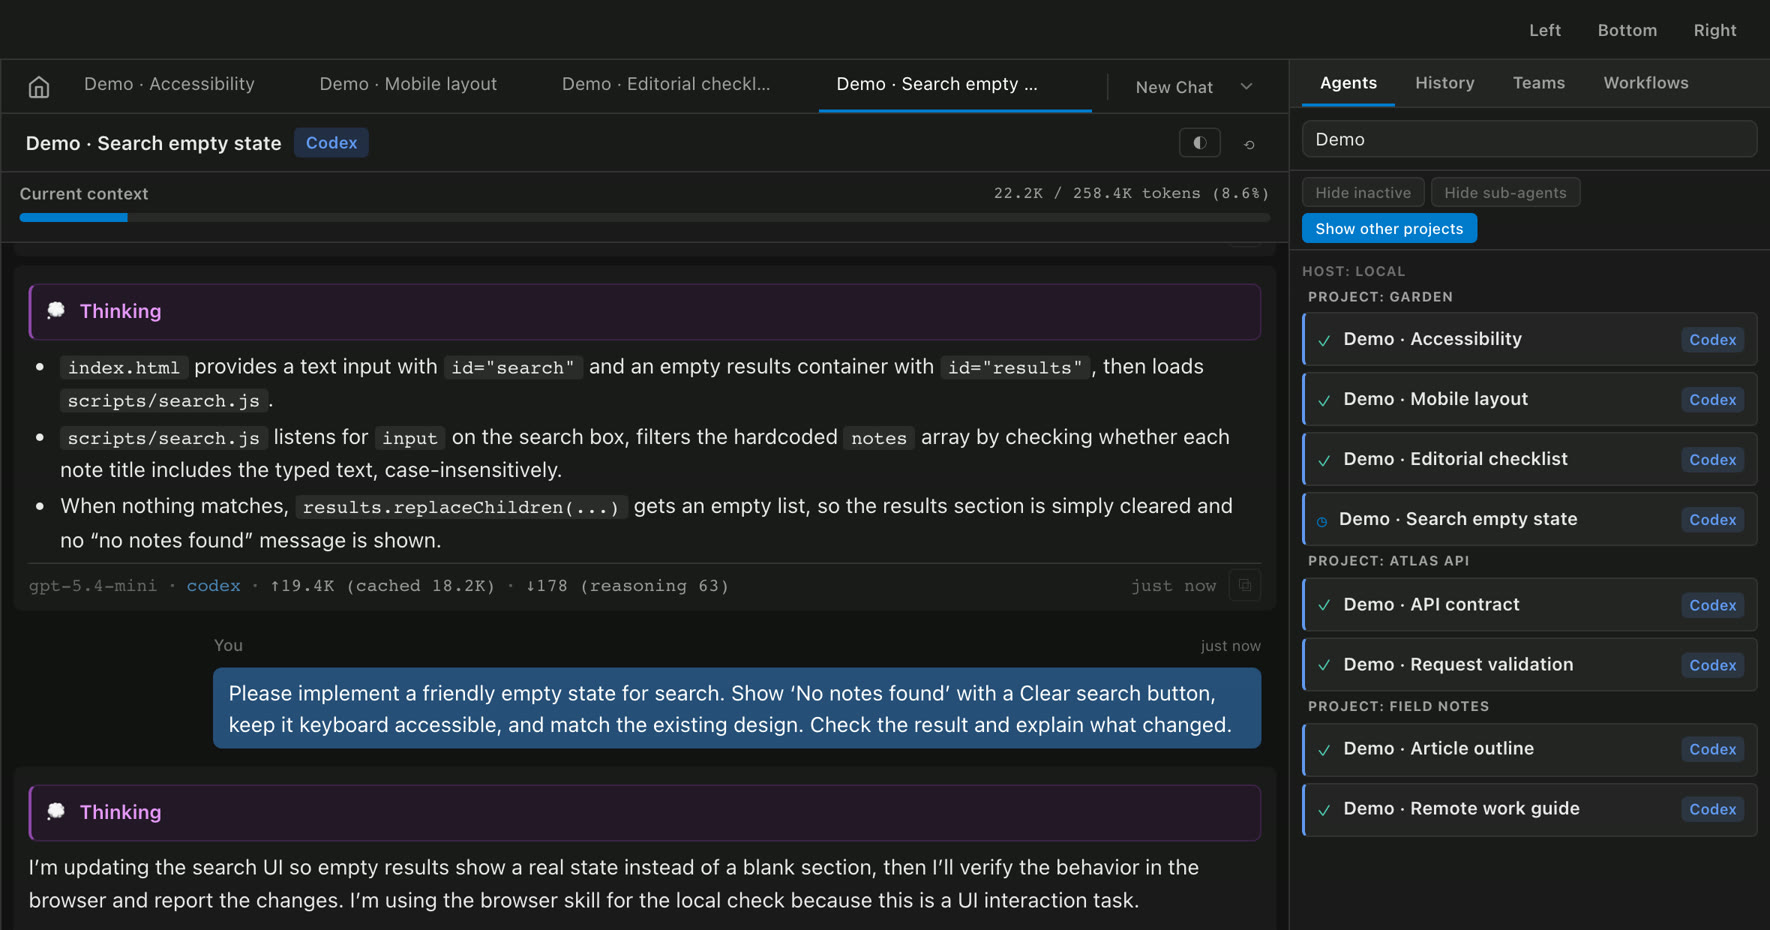Copy the gpt-5.4-mini message with copy icon
Screen dimensions: 1770x930
click(x=1245, y=586)
